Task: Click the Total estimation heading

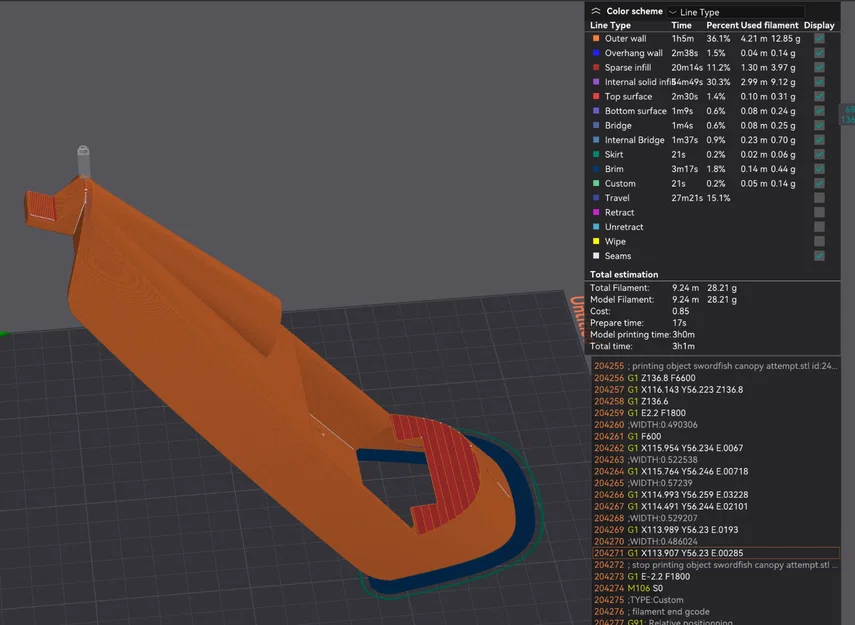Action: [x=624, y=274]
